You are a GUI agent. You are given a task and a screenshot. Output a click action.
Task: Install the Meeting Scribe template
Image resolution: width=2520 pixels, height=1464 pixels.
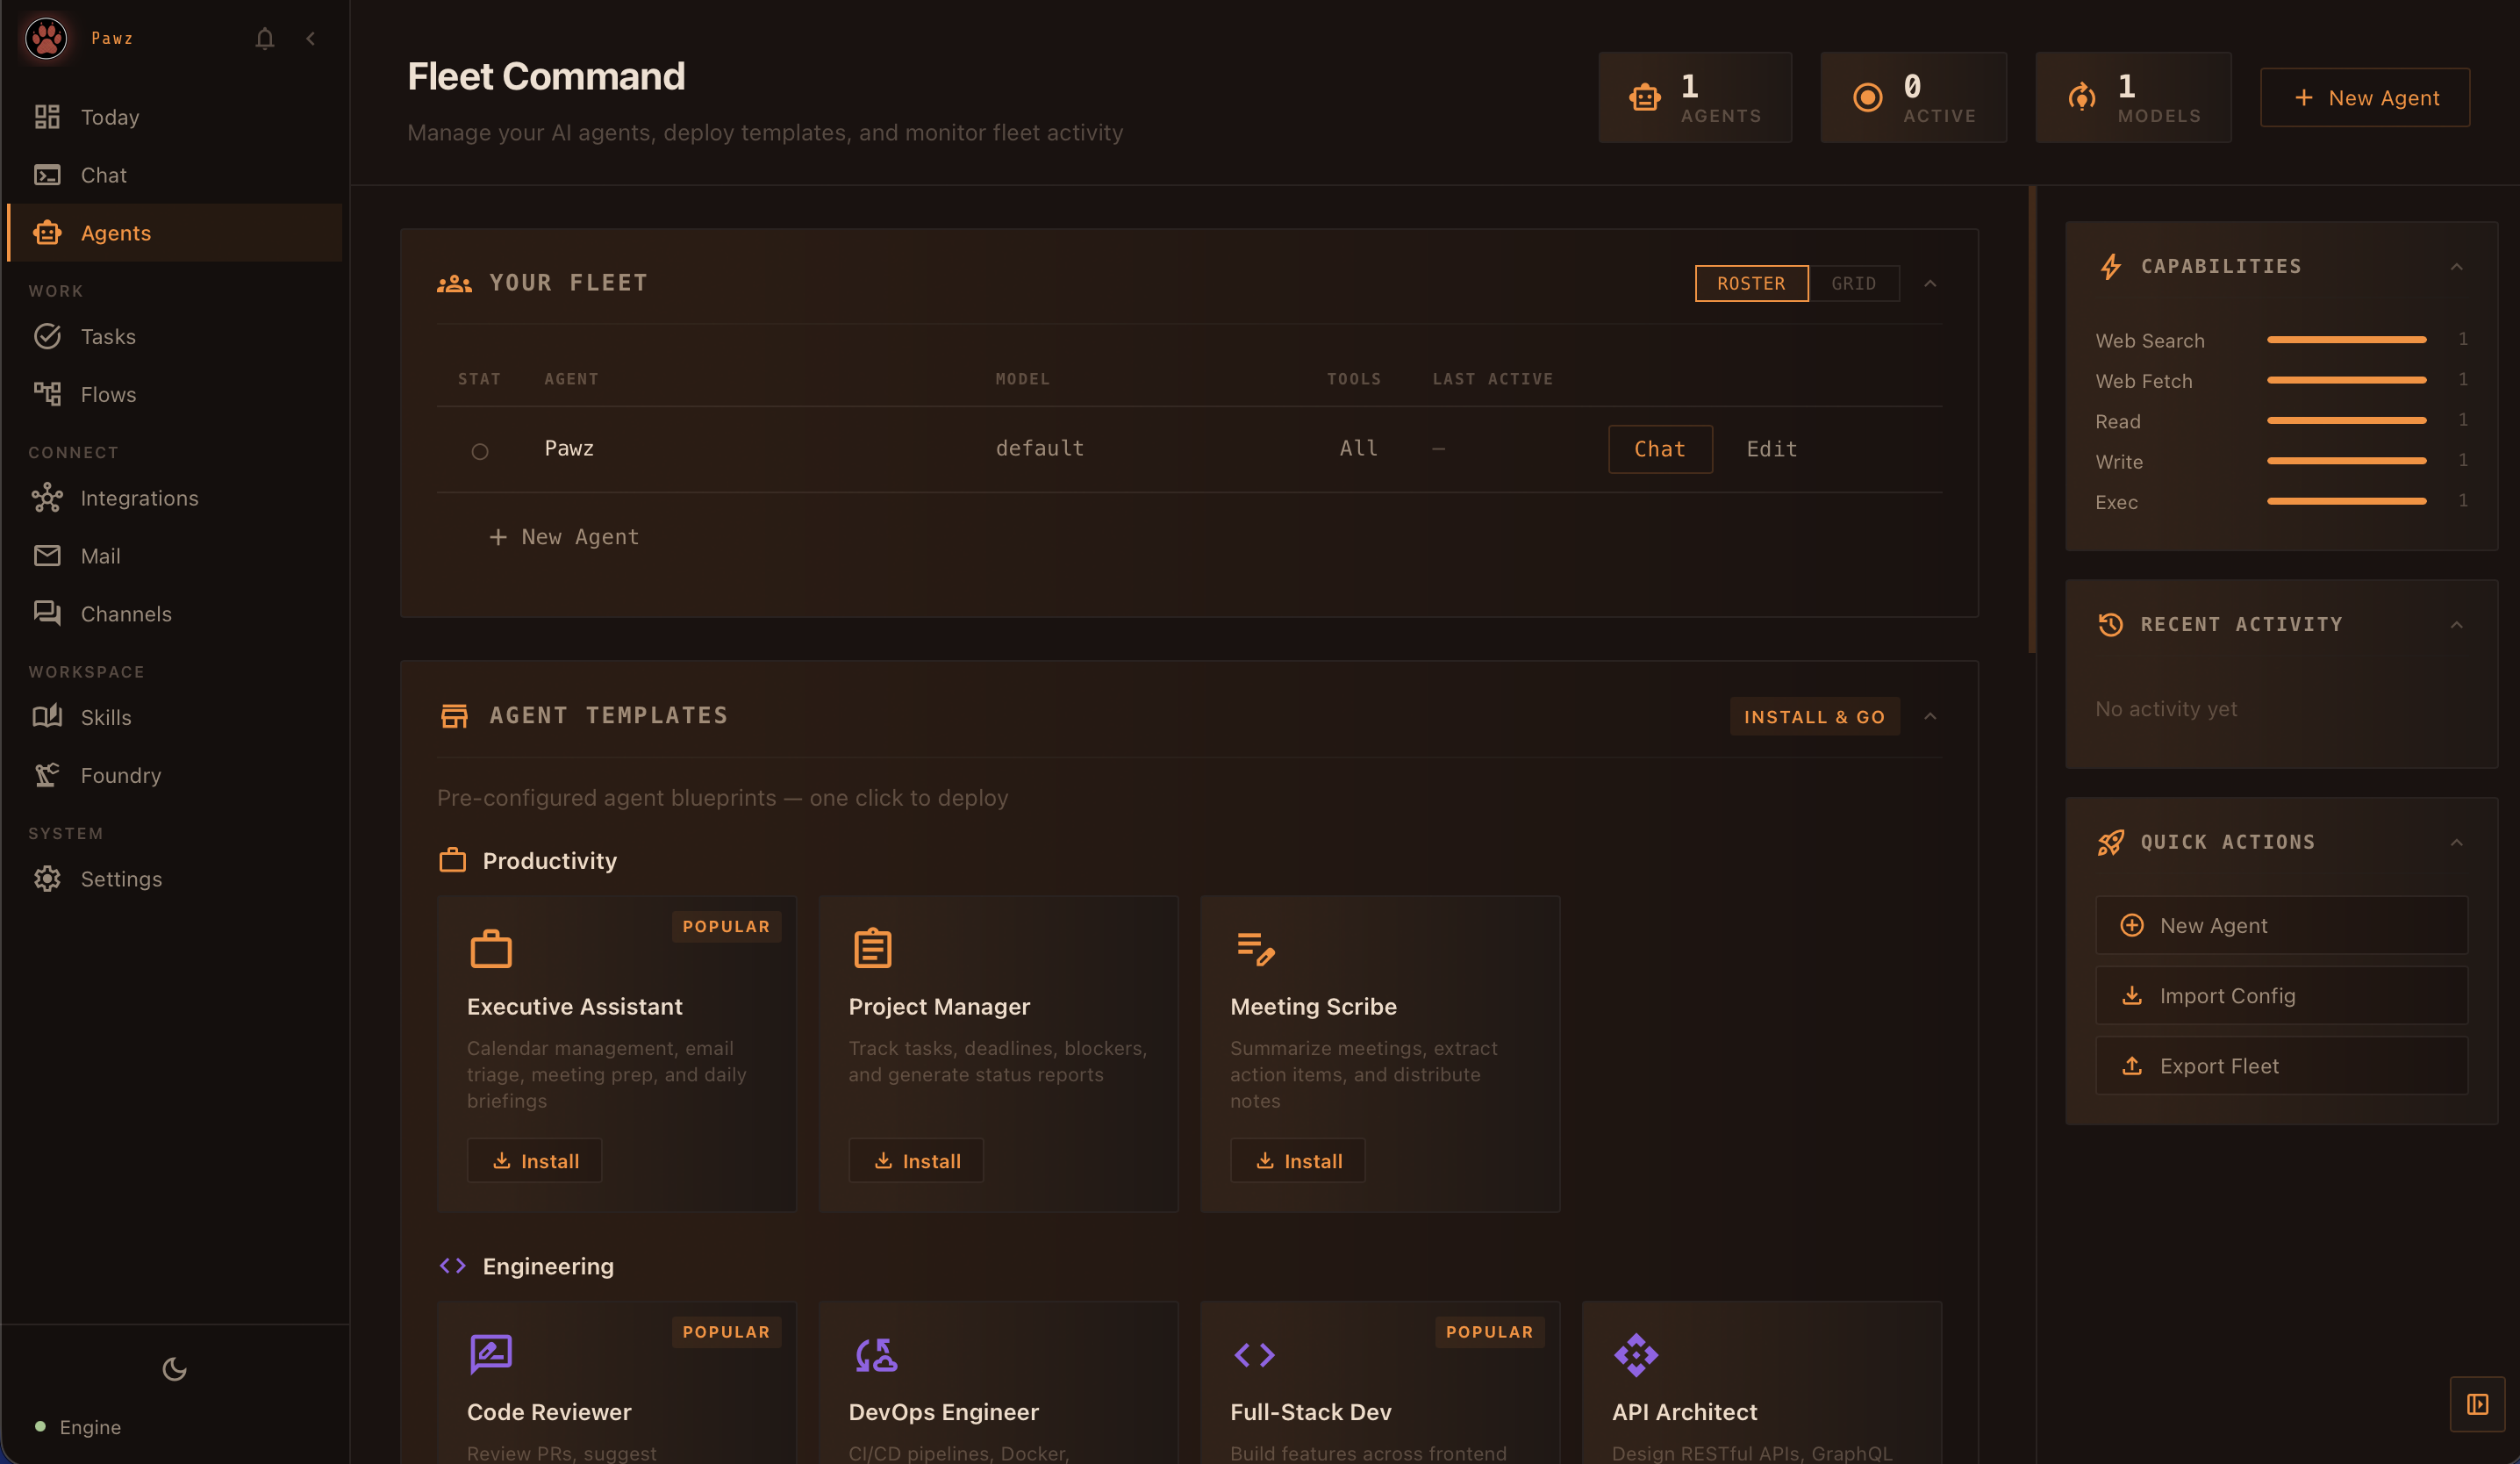pos(1297,1160)
